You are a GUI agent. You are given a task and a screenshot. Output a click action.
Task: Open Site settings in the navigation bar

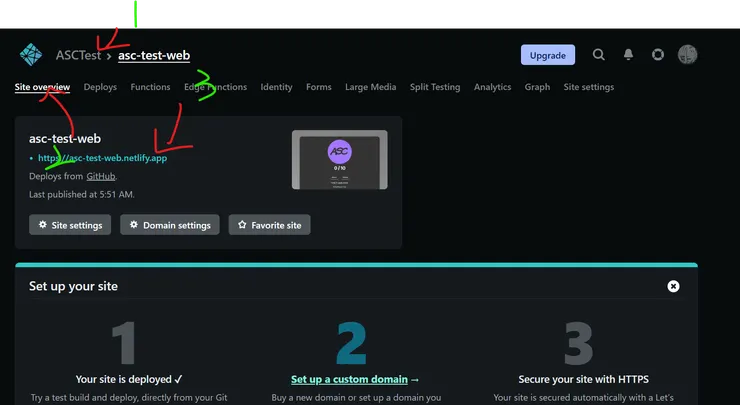(589, 87)
